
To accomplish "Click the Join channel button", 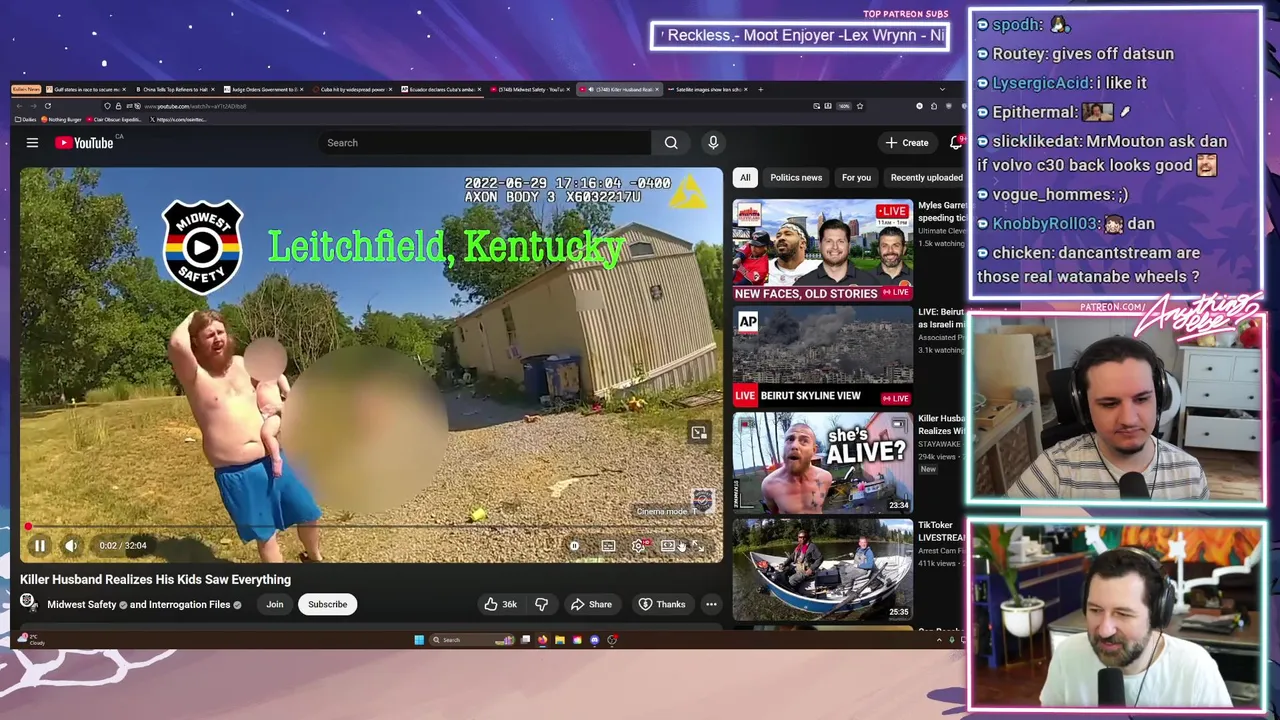I will coord(274,604).
